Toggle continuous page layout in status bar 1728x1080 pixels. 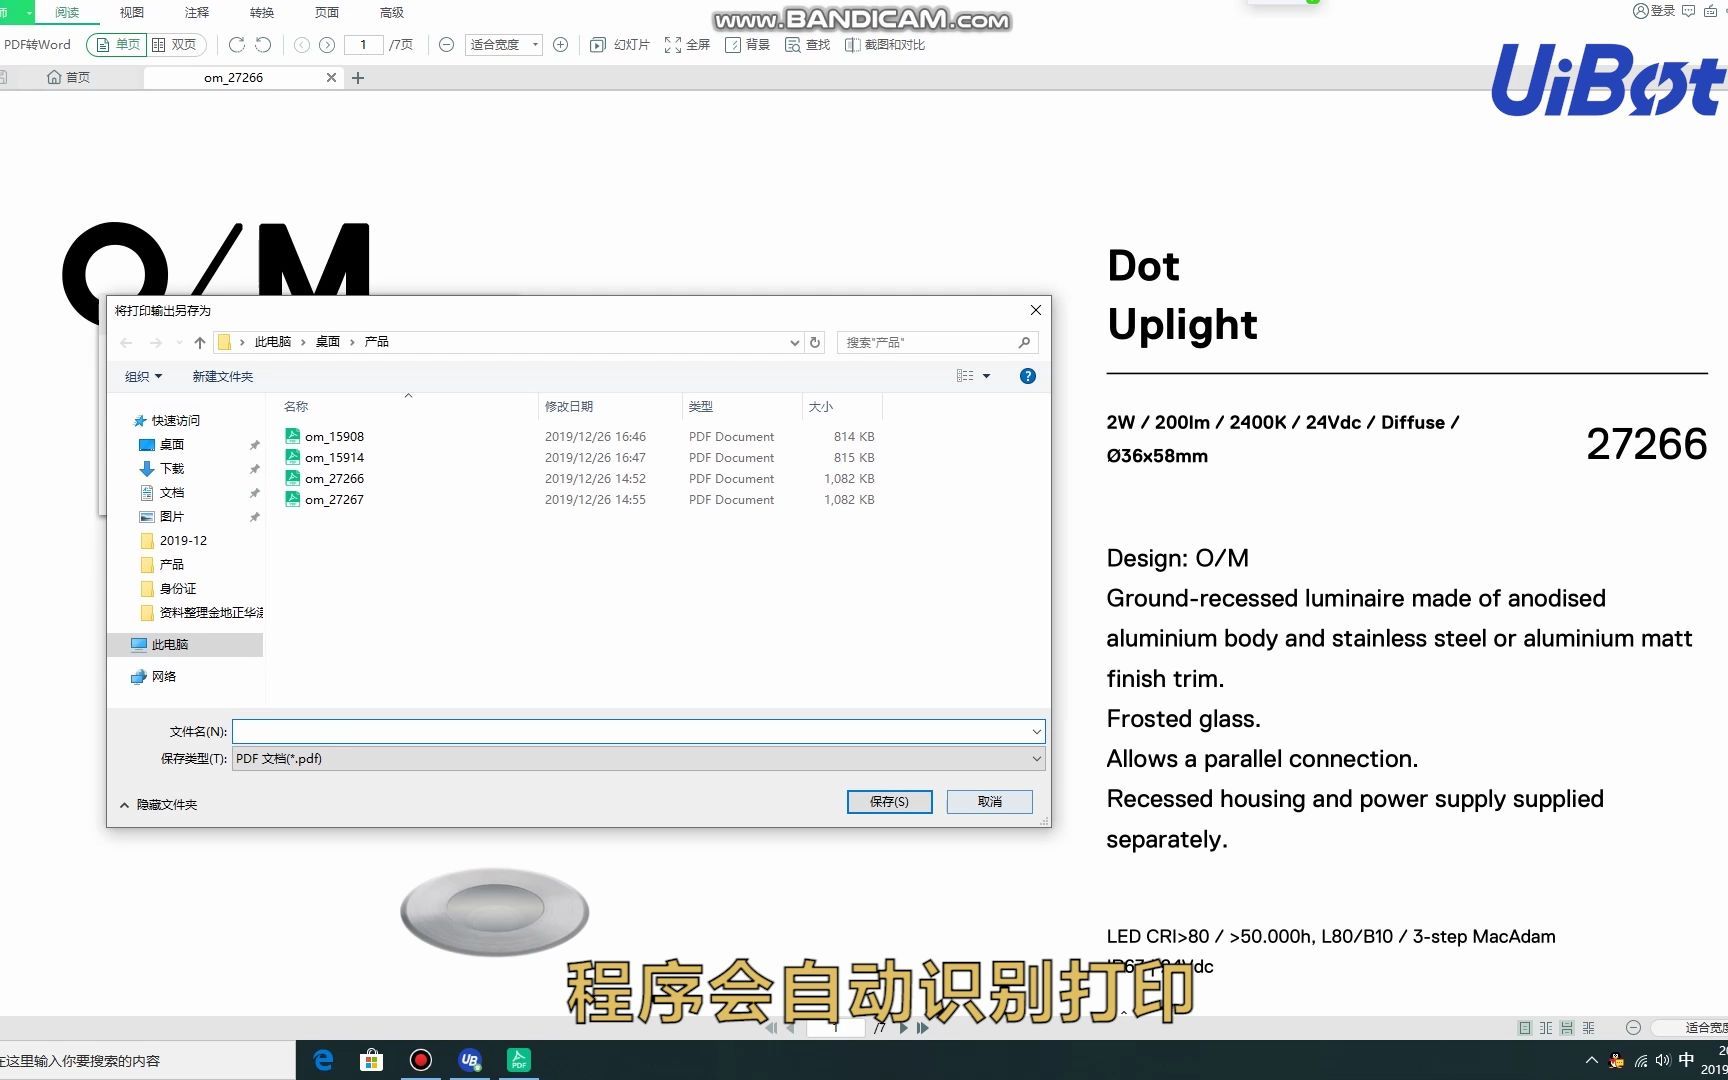(1566, 1027)
